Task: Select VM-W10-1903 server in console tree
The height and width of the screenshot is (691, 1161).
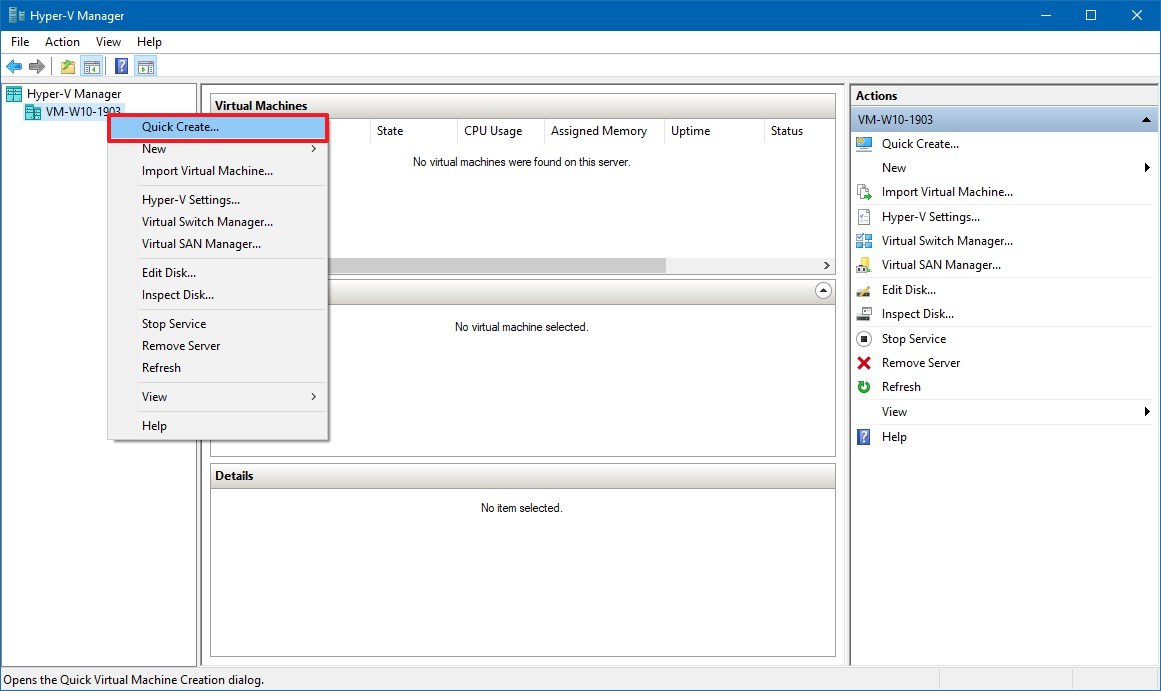Action: pyautogui.click(x=80, y=111)
